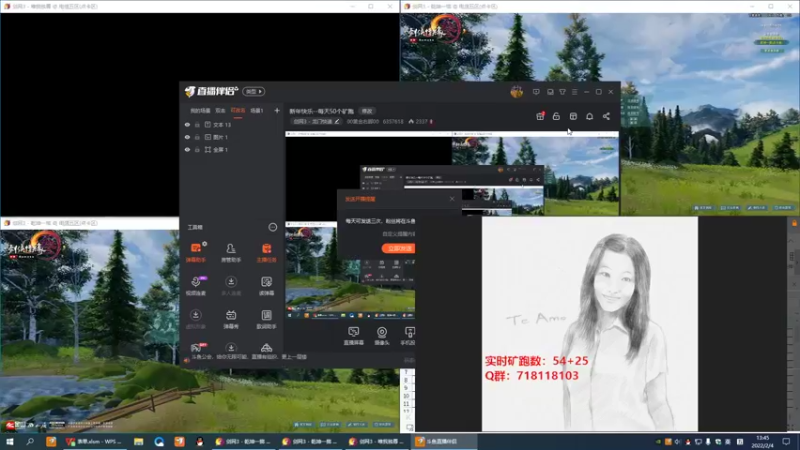Open the message icon in the title bar
Viewport: 800px width, 450px height.
(536, 92)
